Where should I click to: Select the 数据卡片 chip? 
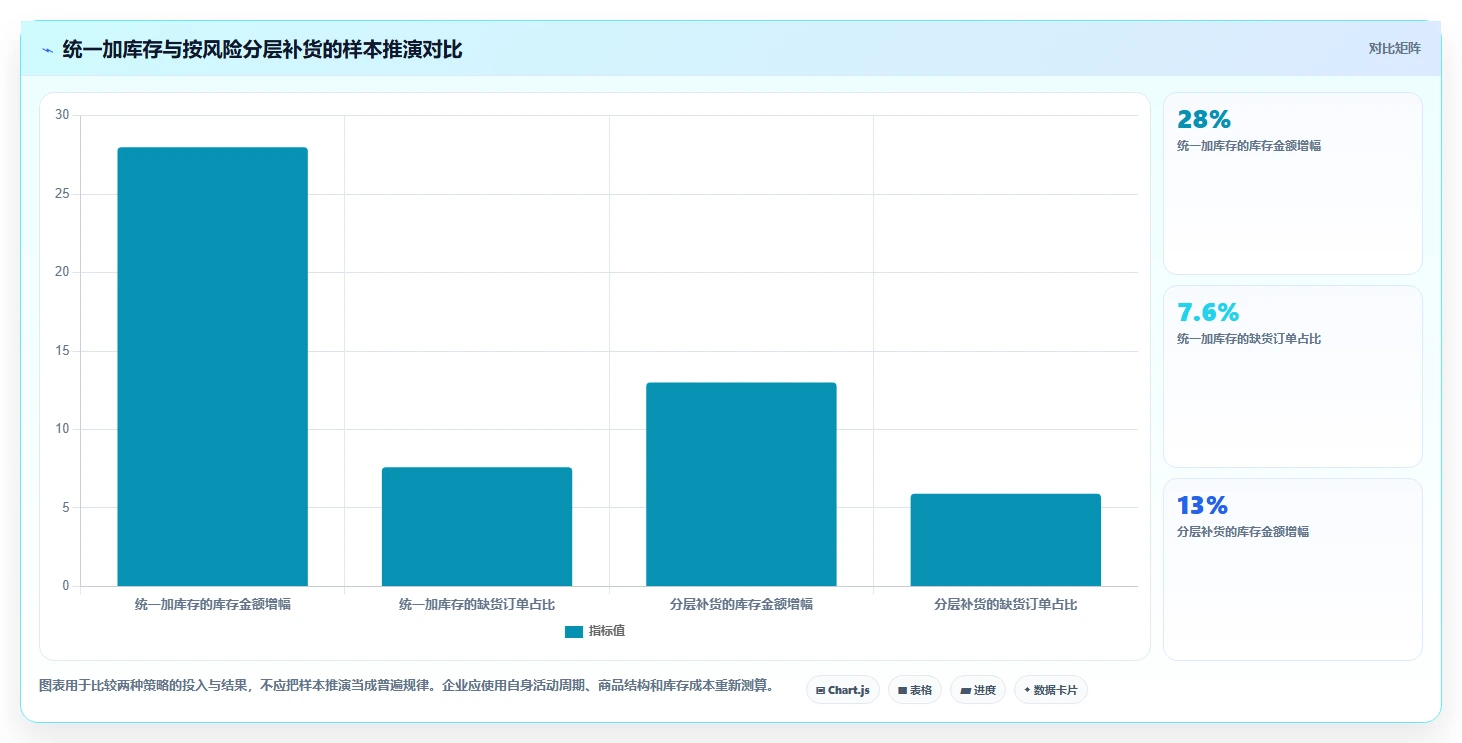pyautogui.click(x=1051, y=690)
